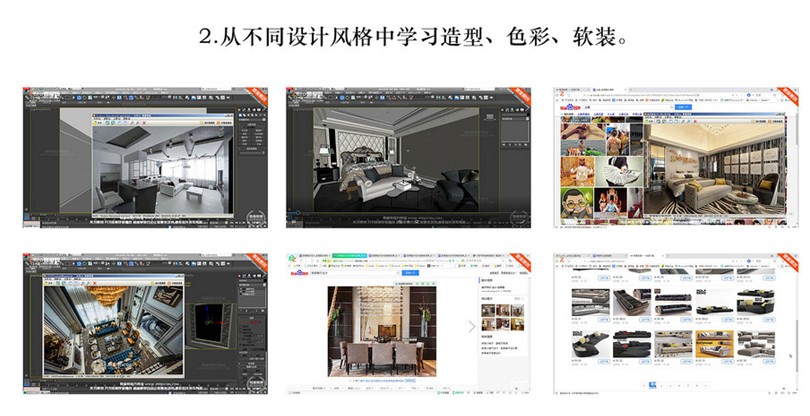The height and width of the screenshot is (416, 810).
Task: Go to the next image with the right chevron
Action: [472, 326]
